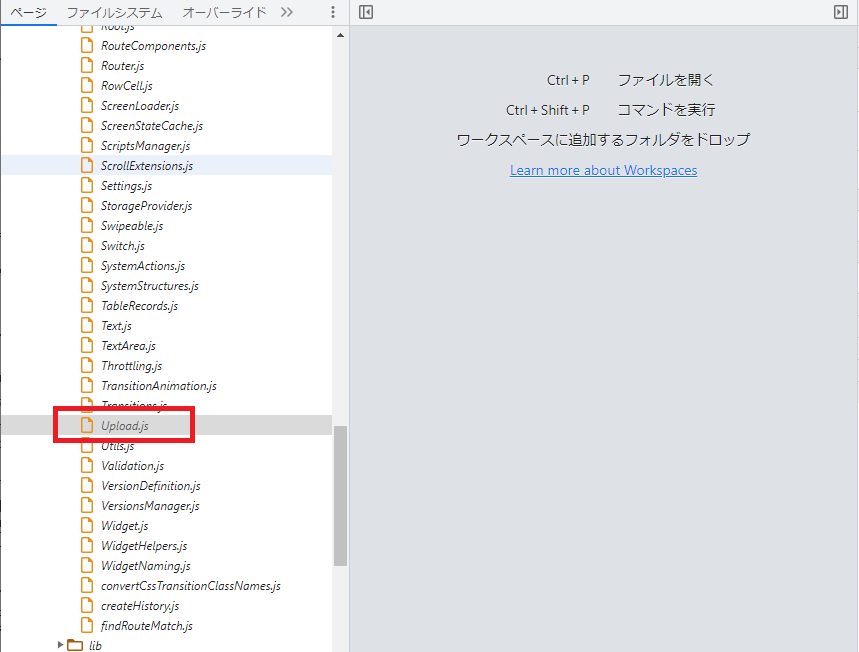Image resolution: width=859 pixels, height=652 pixels.
Task: Open the オーバーライド tab
Action: coord(224,12)
